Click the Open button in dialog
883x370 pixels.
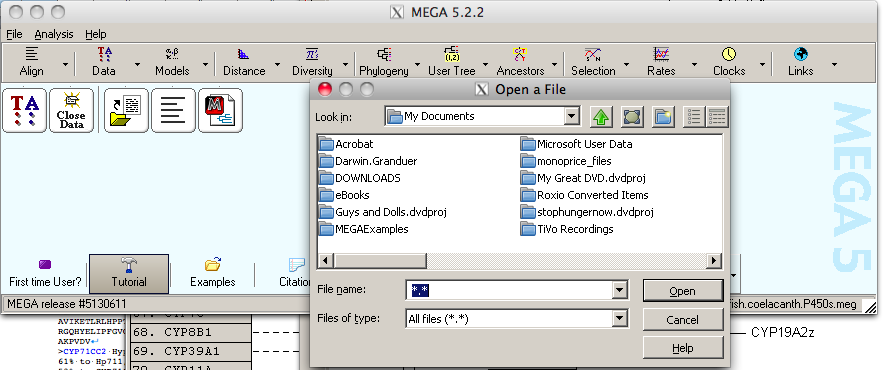(683, 291)
